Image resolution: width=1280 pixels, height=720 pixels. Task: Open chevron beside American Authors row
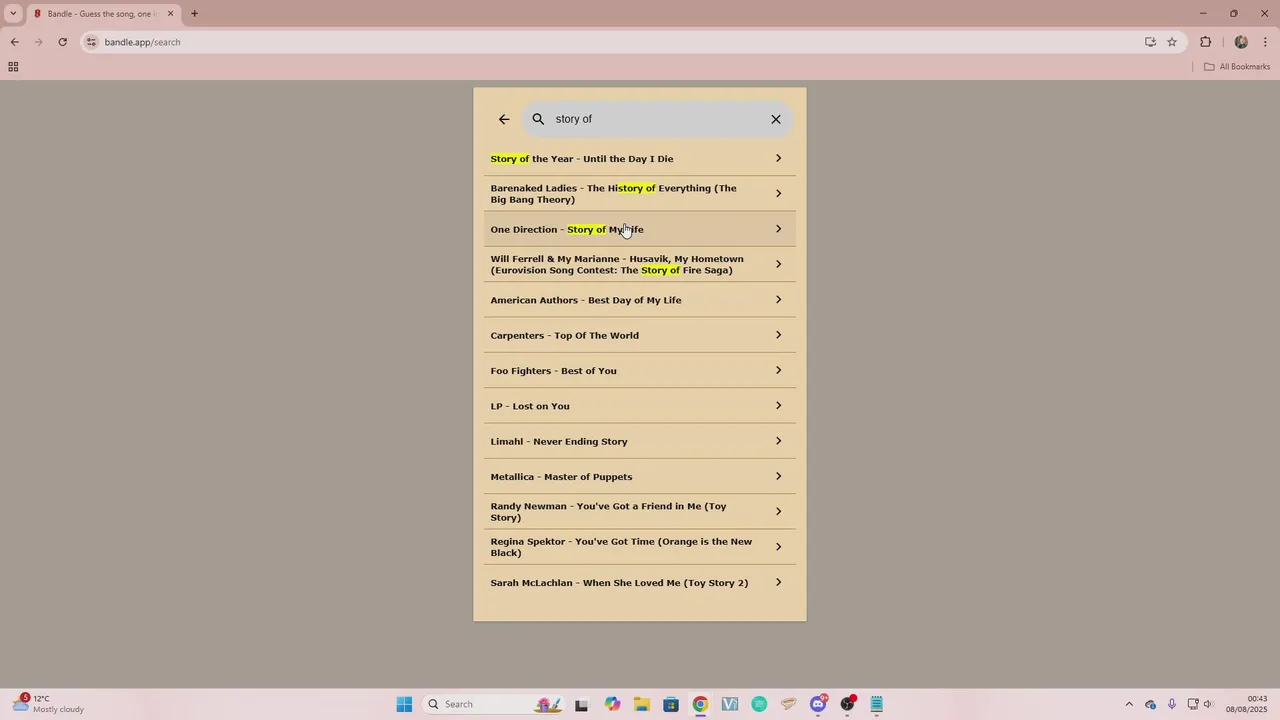(x=778, y=300)
